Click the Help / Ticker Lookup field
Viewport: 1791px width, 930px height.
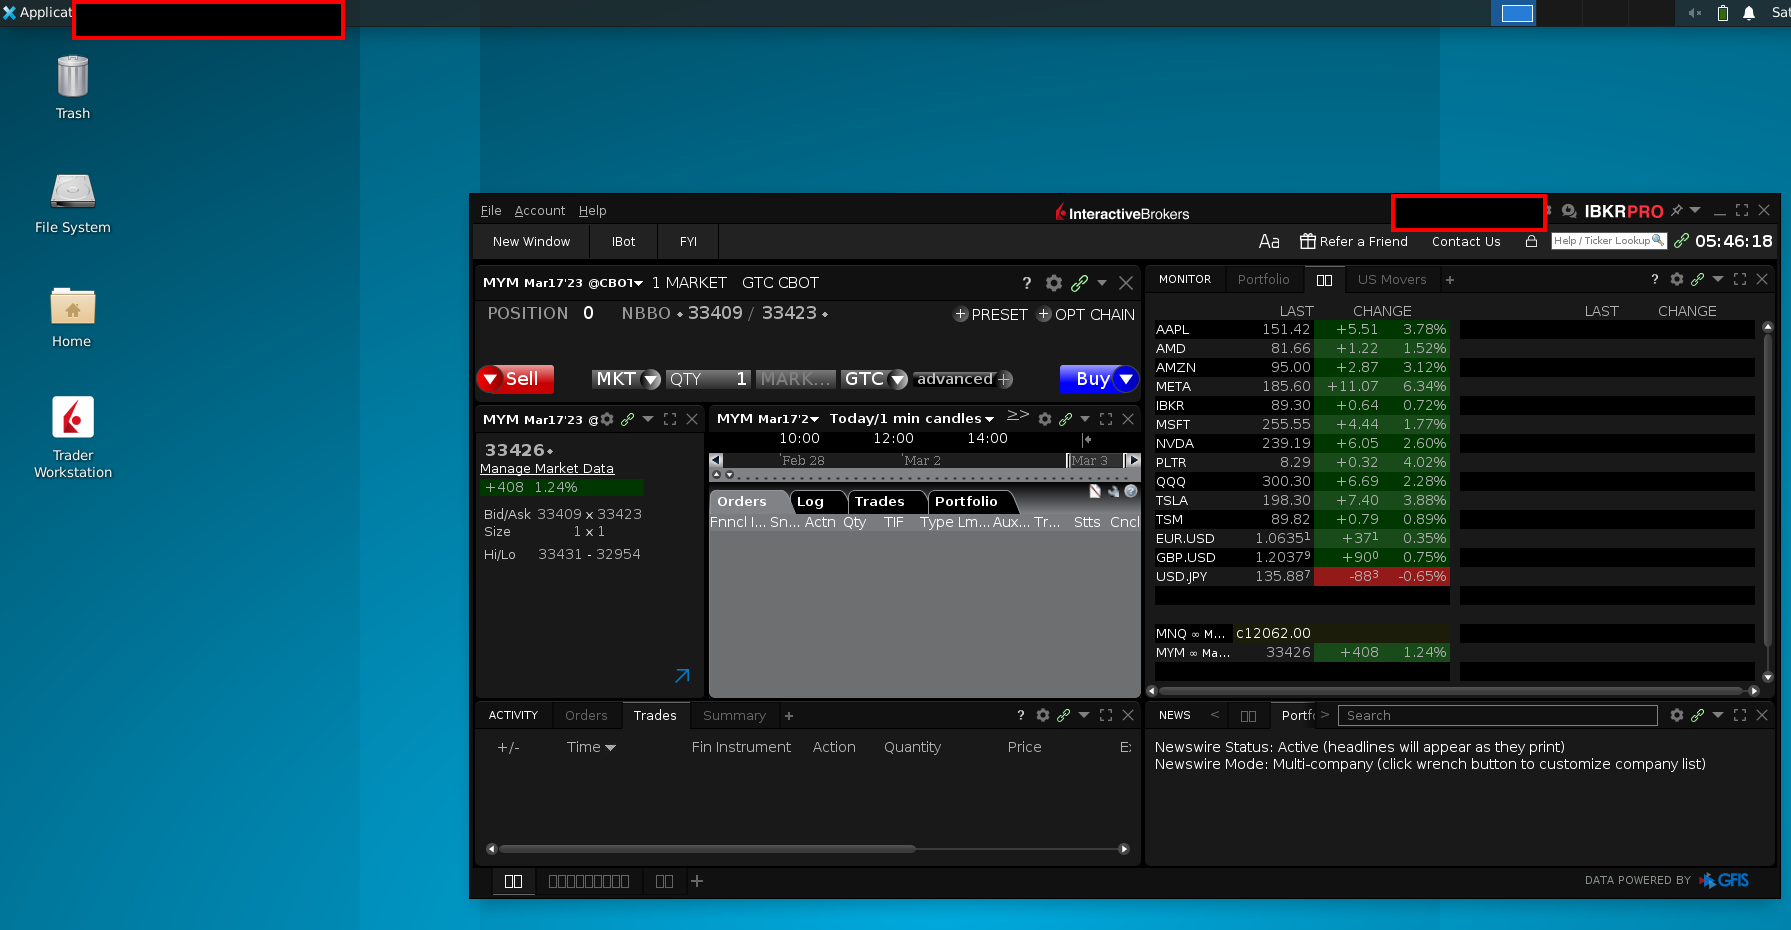[x=1608, y=241]
